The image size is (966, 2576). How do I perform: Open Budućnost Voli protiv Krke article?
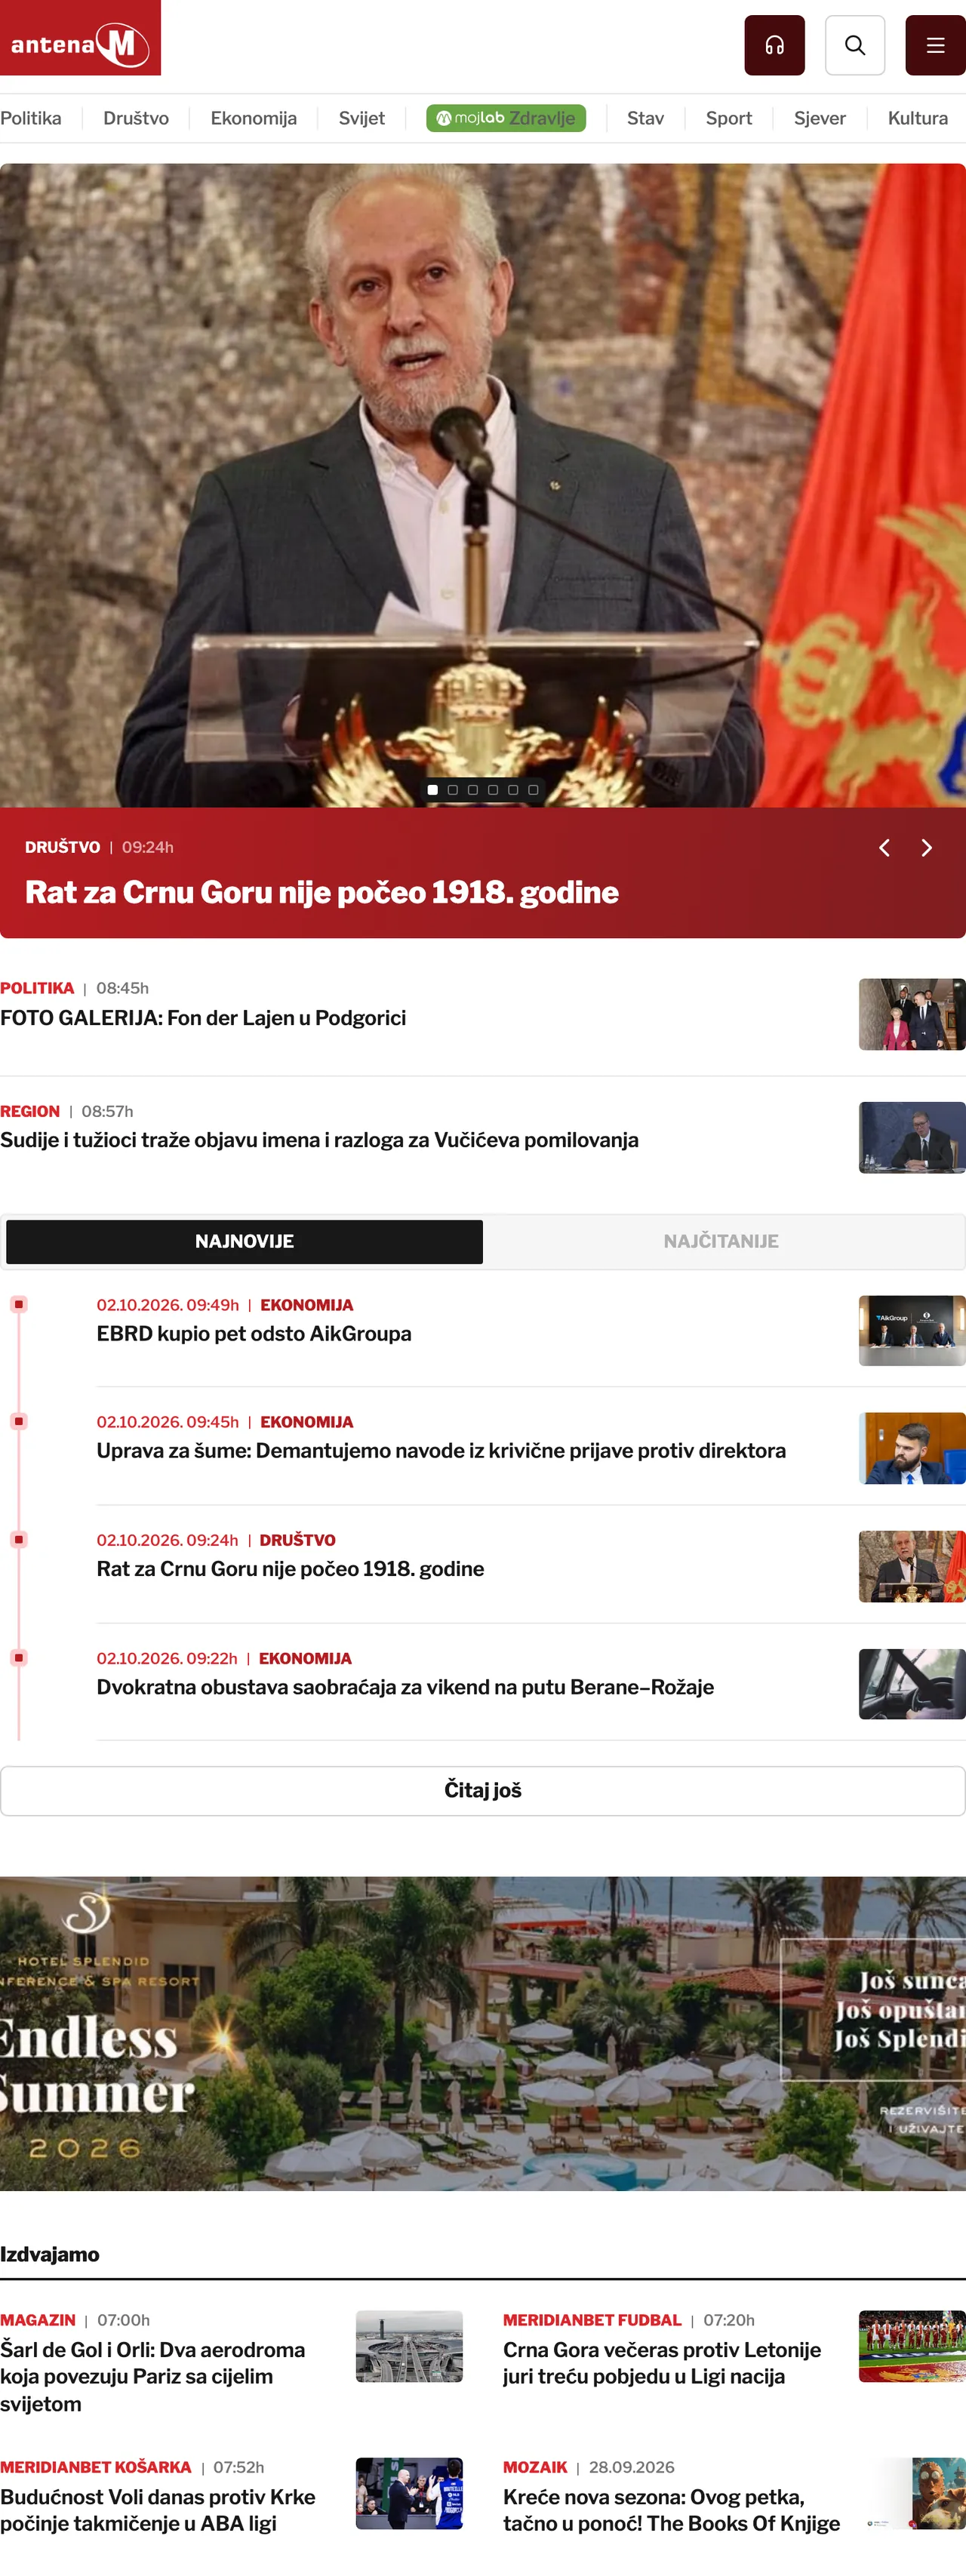(x=158, y=2510)
